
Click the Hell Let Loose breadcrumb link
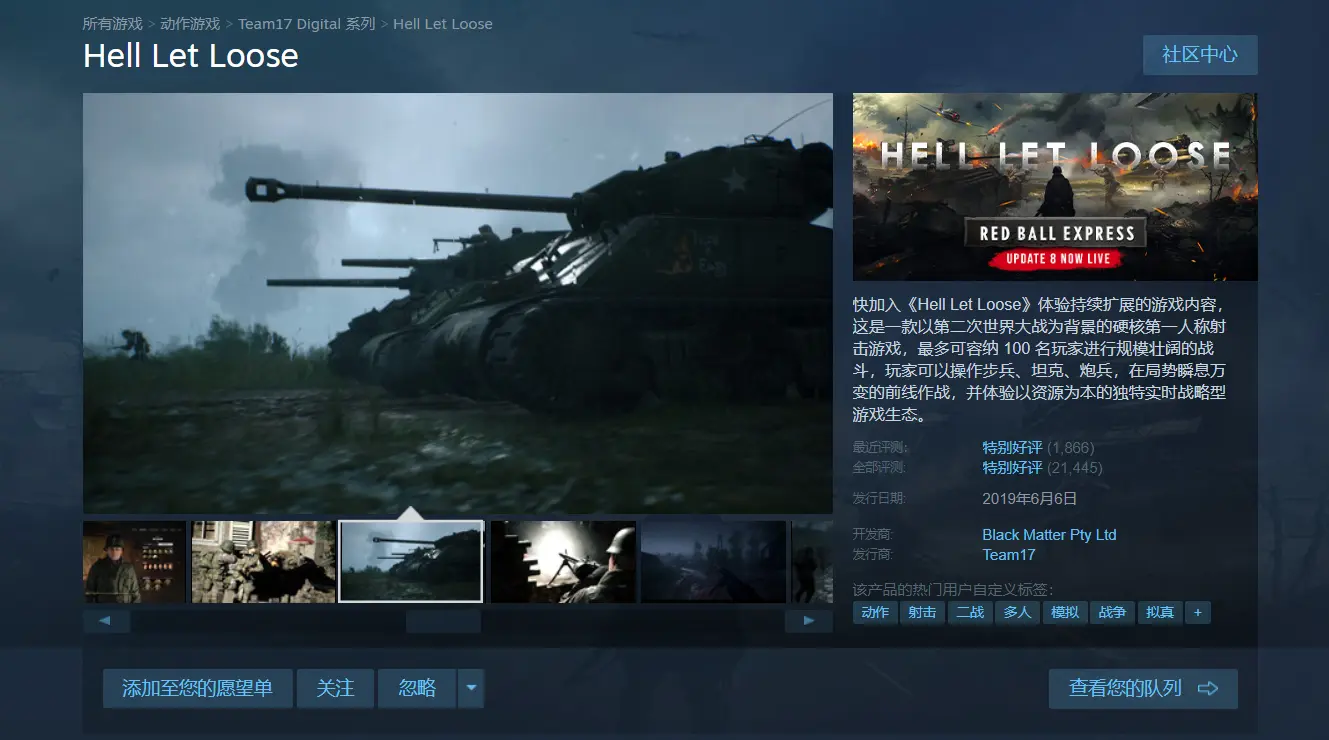pos(443,23)
